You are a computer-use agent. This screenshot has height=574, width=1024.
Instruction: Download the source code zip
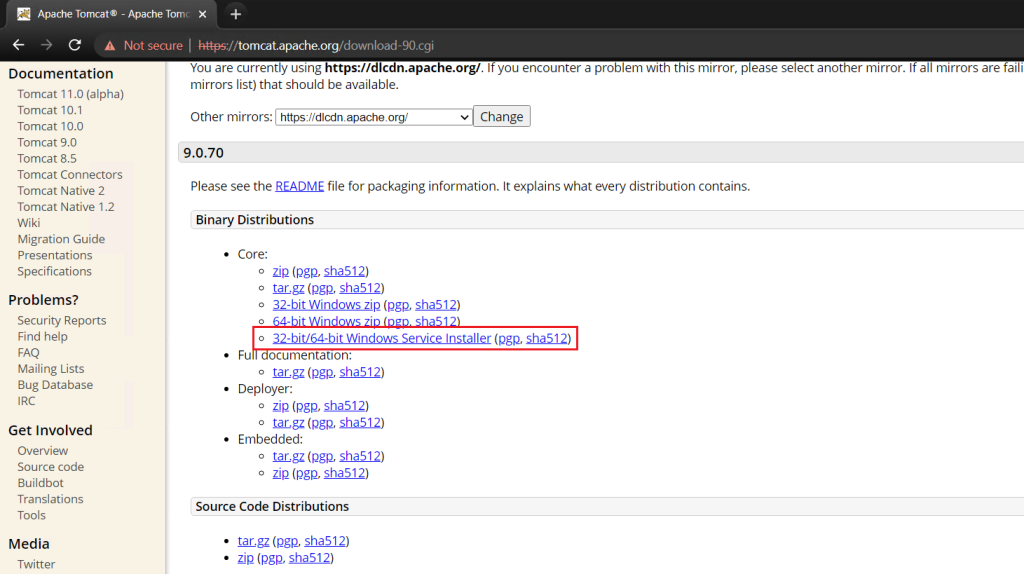point(246,558)
